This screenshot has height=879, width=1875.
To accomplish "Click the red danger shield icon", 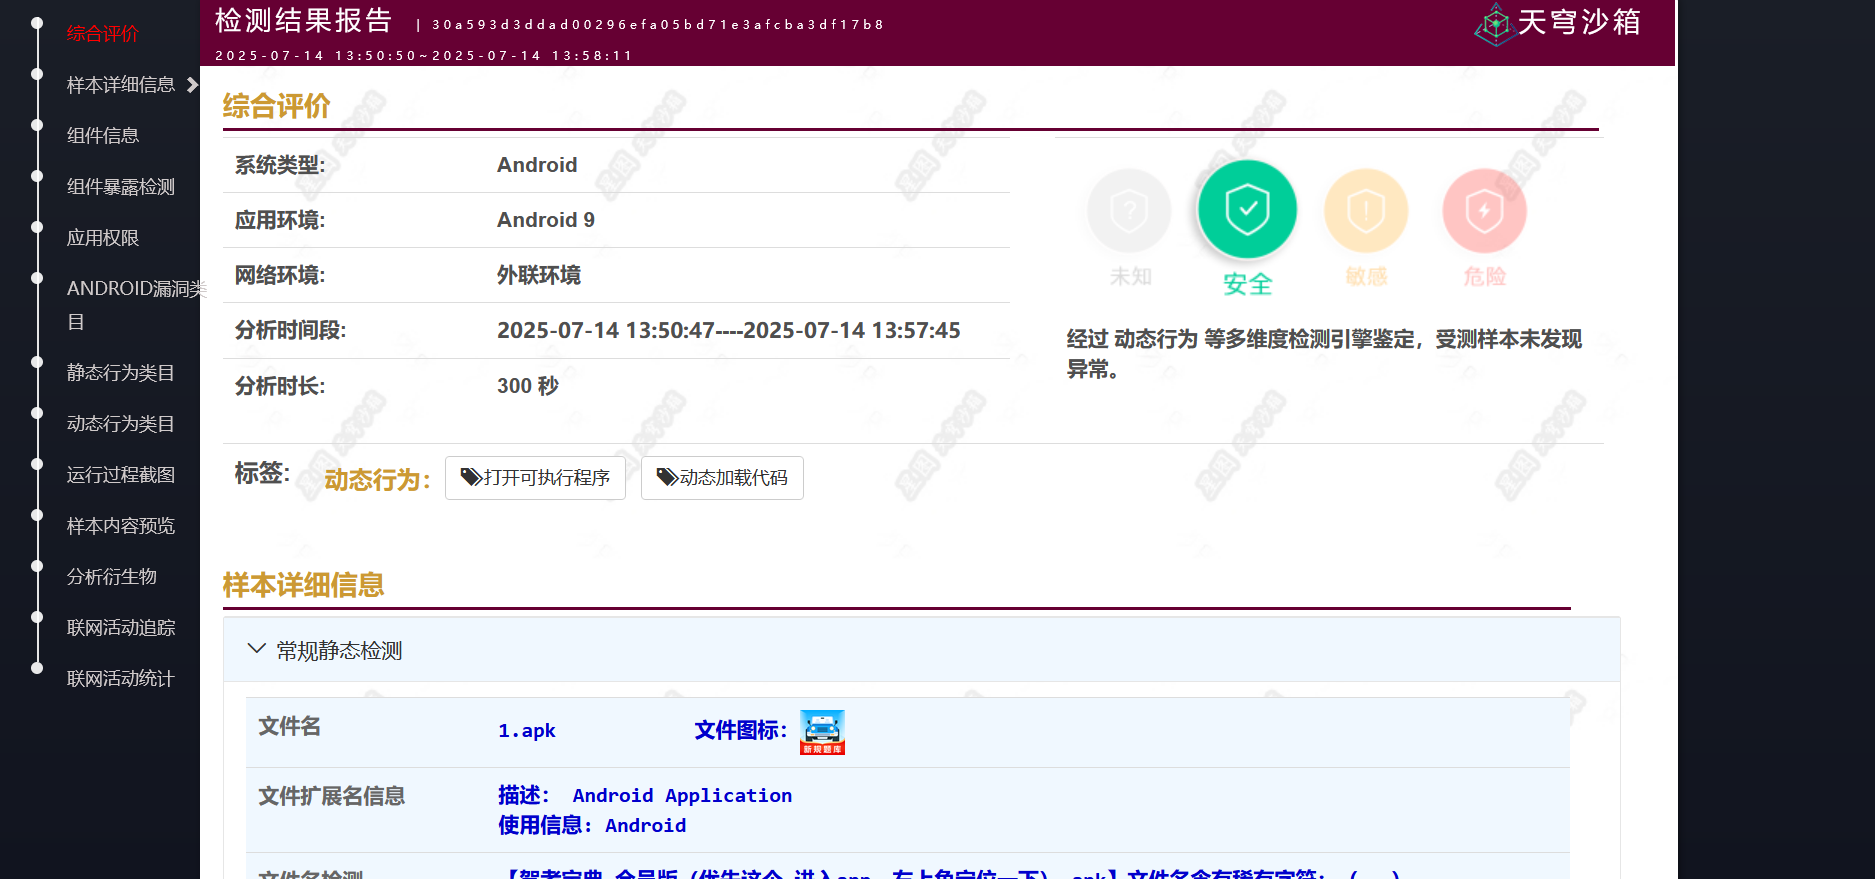I will coord(1484,211).
